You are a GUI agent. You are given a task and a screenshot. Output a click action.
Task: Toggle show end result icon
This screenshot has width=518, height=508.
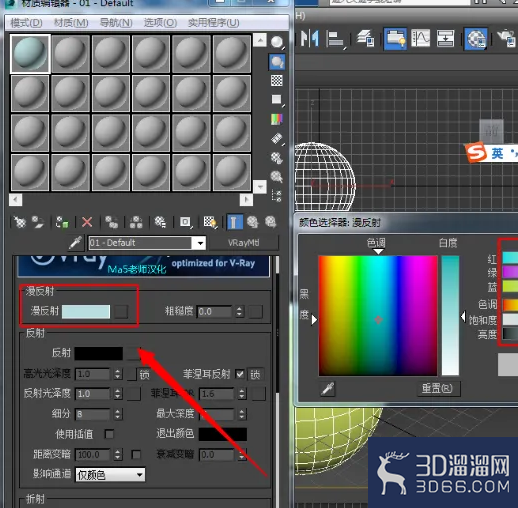[x=234, y=222]
